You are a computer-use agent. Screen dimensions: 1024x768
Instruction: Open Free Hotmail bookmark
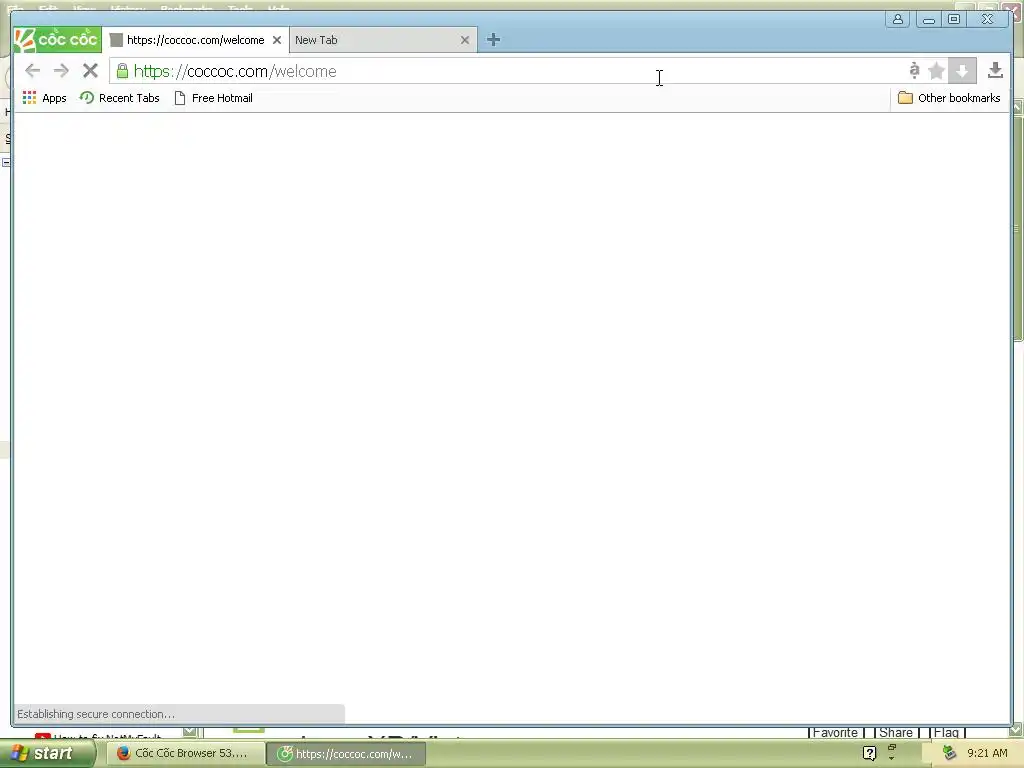214,98
